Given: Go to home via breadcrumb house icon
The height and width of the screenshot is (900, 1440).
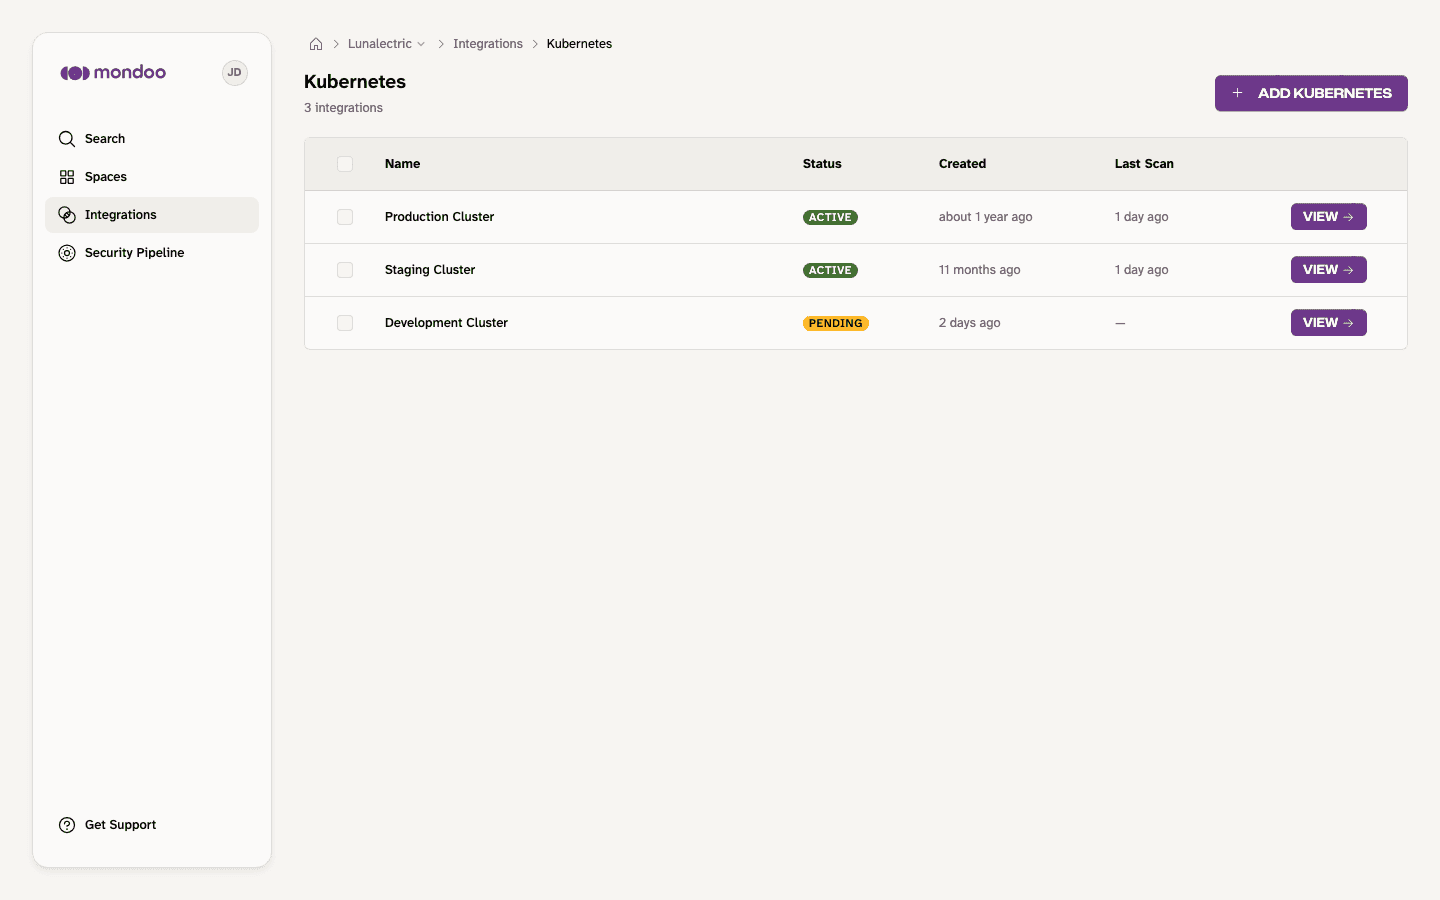Looking at the screenshot, I should 316,44.
